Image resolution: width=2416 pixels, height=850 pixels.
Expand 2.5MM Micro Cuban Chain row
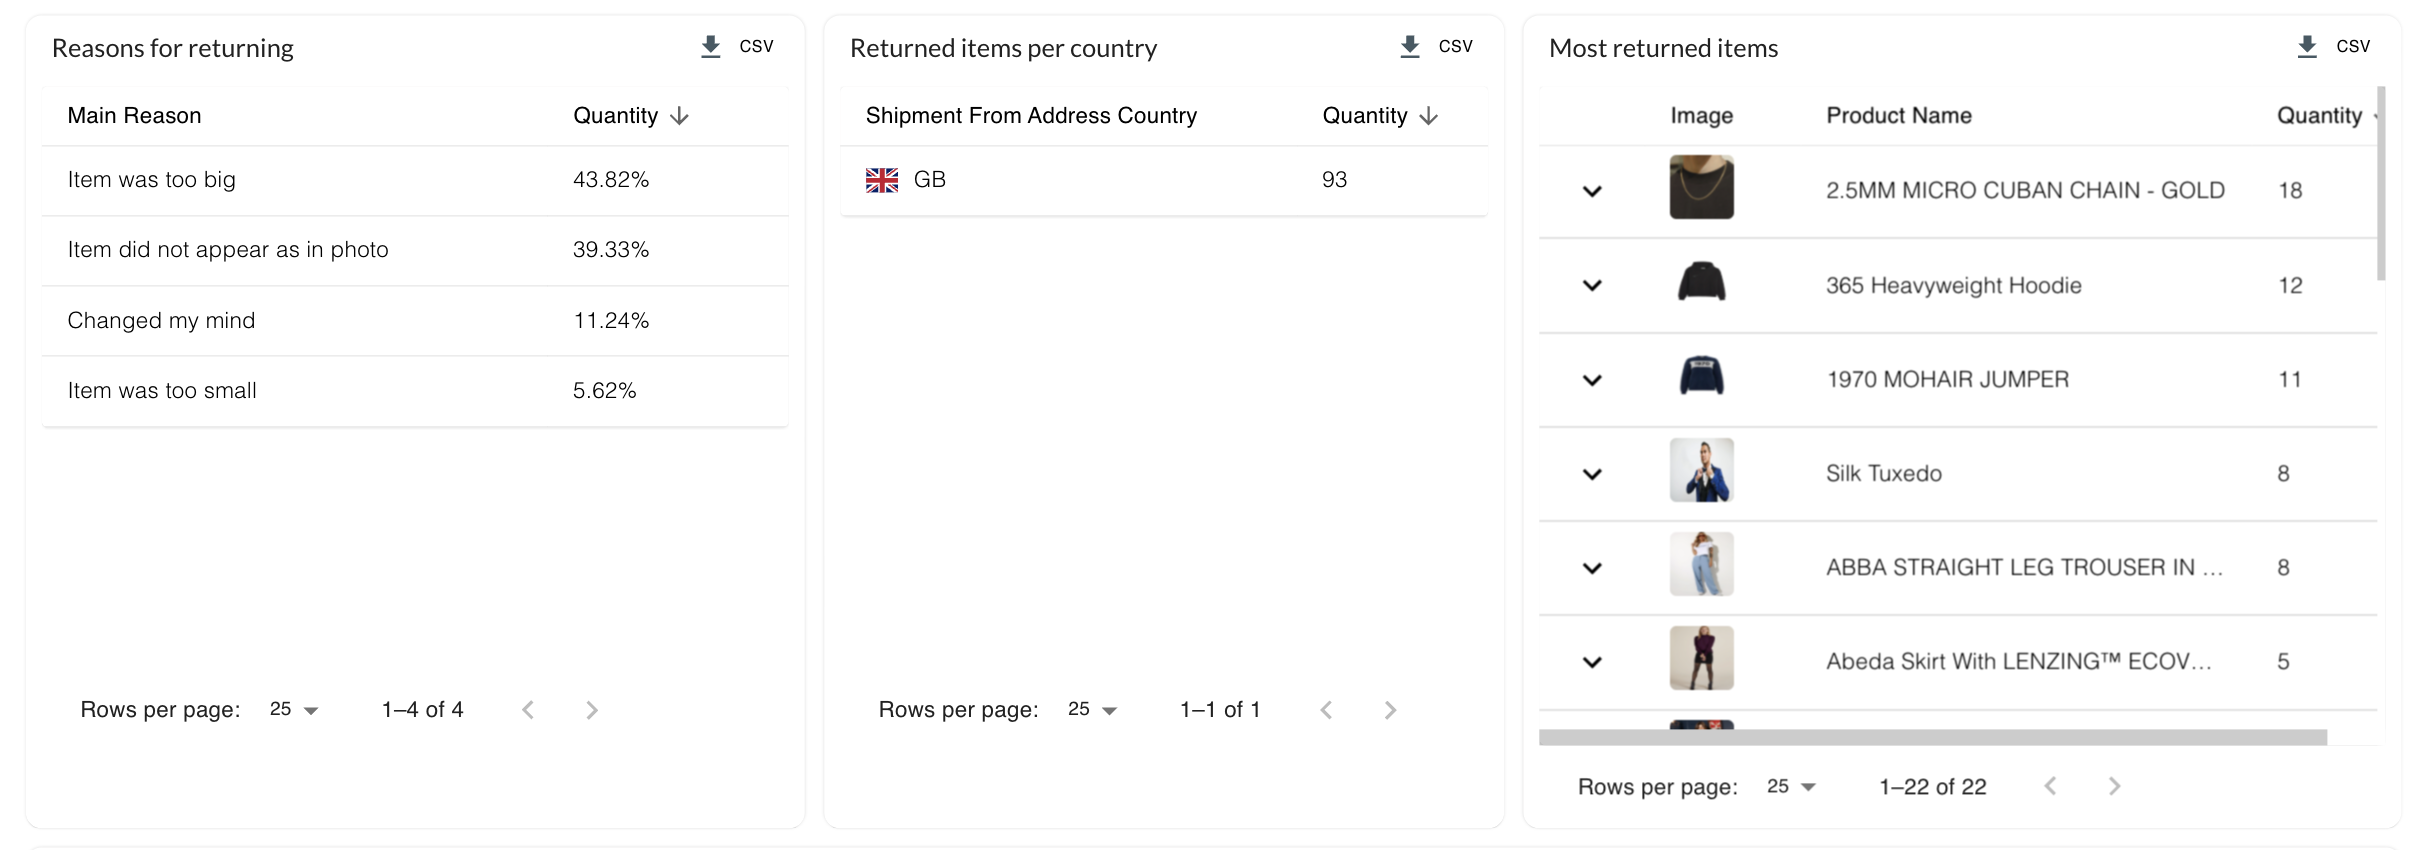[x=1593, y=191]
